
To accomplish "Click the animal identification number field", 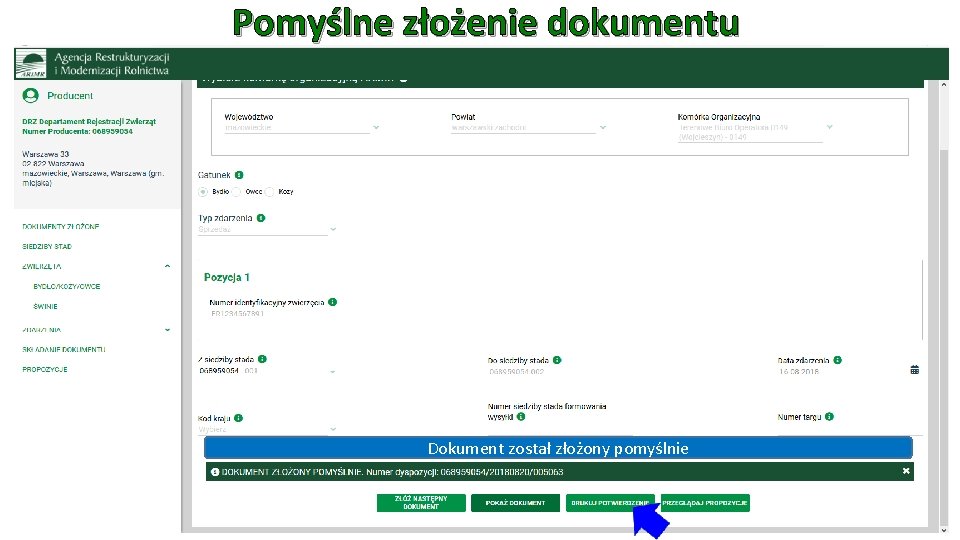I will [237, 313].
